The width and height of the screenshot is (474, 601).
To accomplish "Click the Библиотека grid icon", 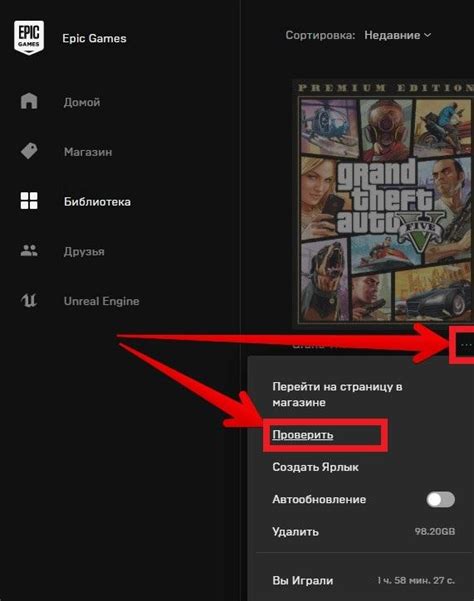I will [x=29, y=201].
